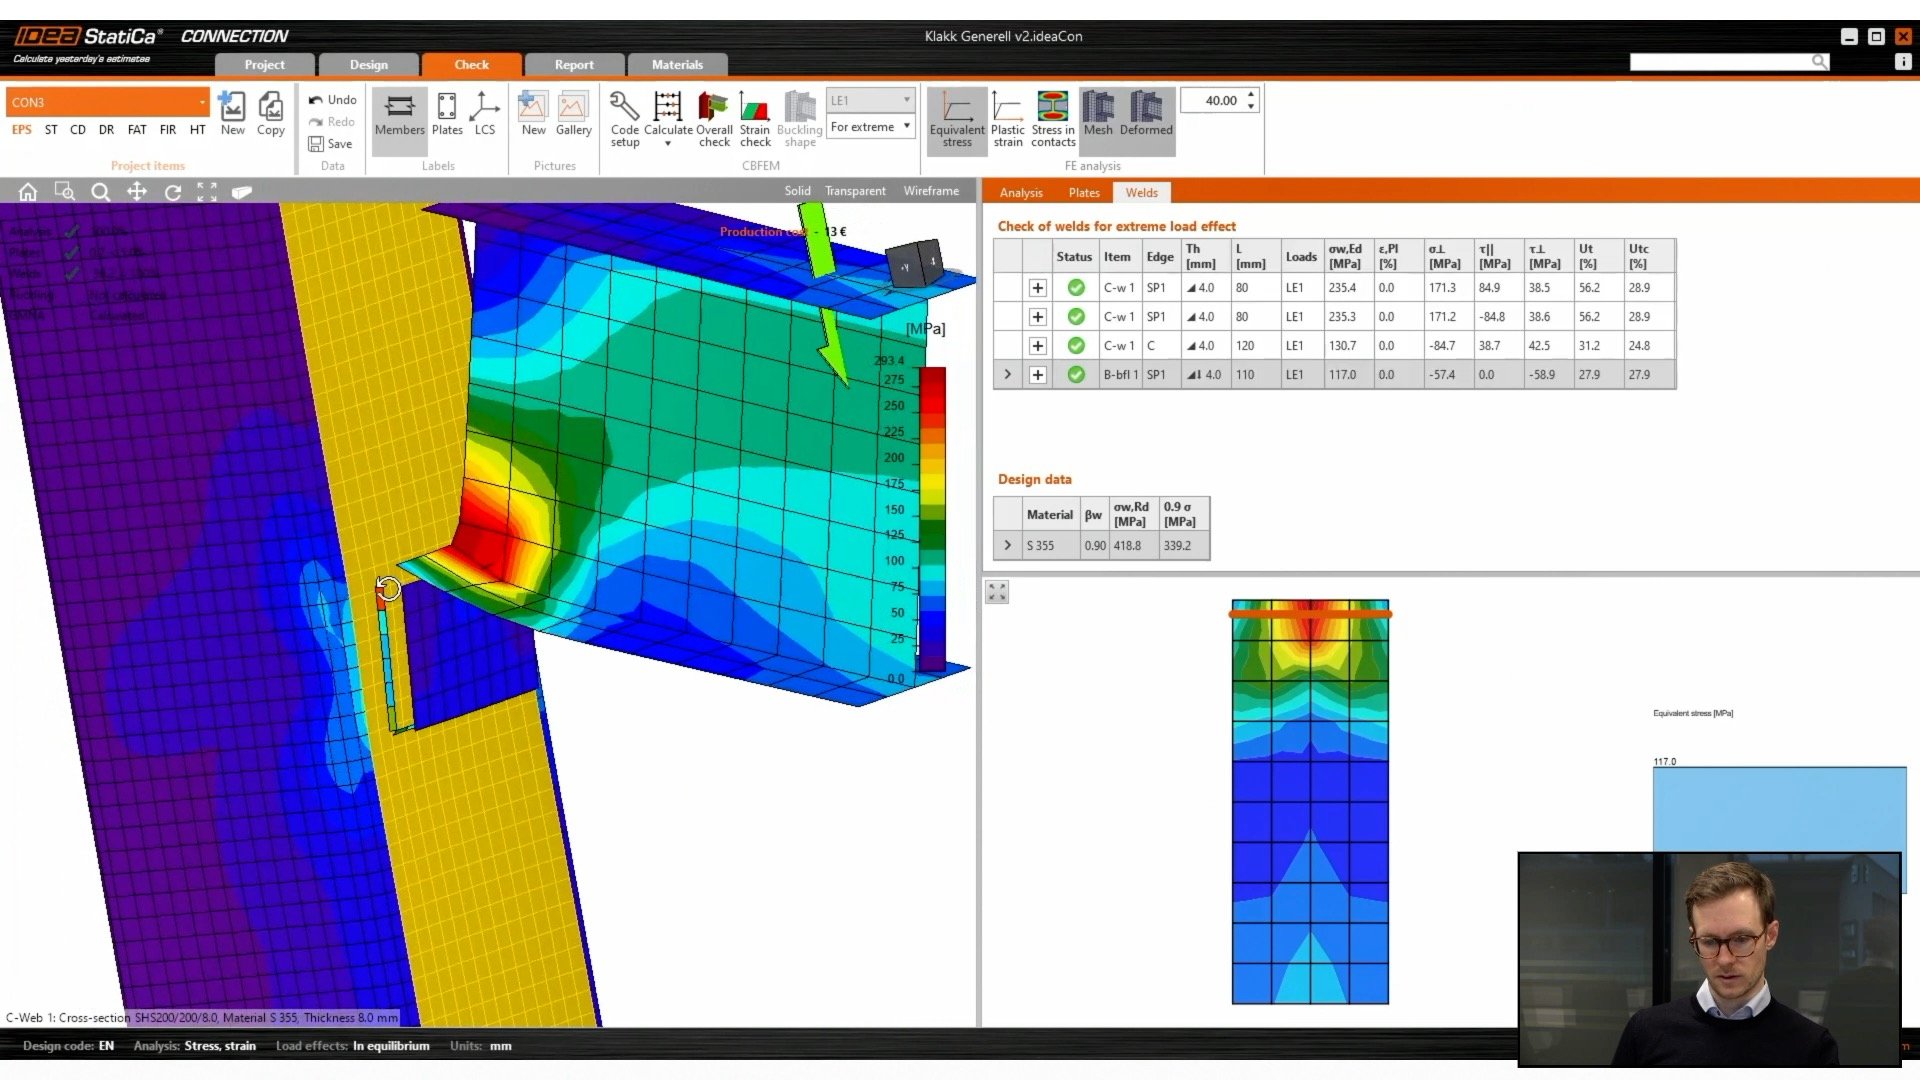Viewport: 1920px width, 1080px height.
Task: Click the MPa color scale legend
Action: pyautogui.click(x=930, y=510)
